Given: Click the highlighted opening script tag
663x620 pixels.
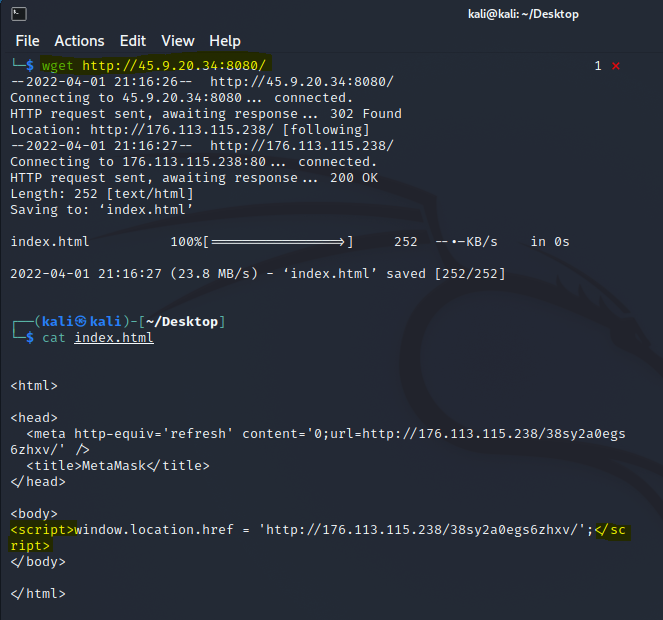Looking at the screenshot, I should [42, 530].
